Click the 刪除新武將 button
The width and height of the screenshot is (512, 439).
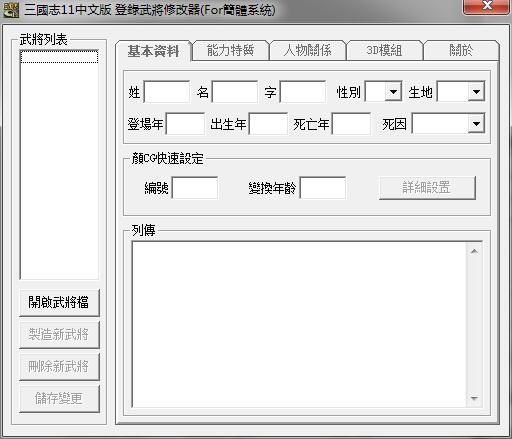(59, 367)
